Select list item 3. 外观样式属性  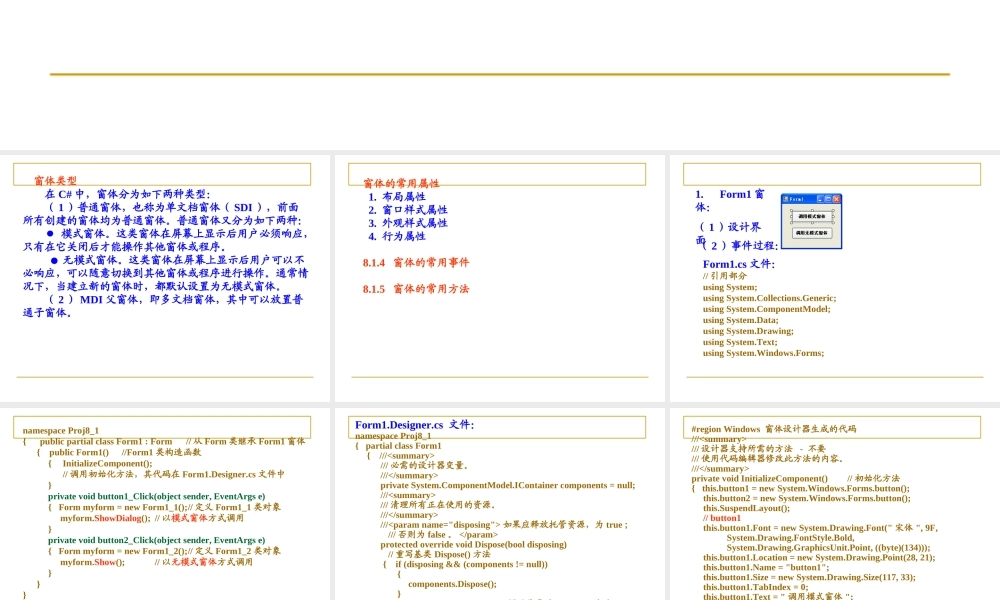408,223
